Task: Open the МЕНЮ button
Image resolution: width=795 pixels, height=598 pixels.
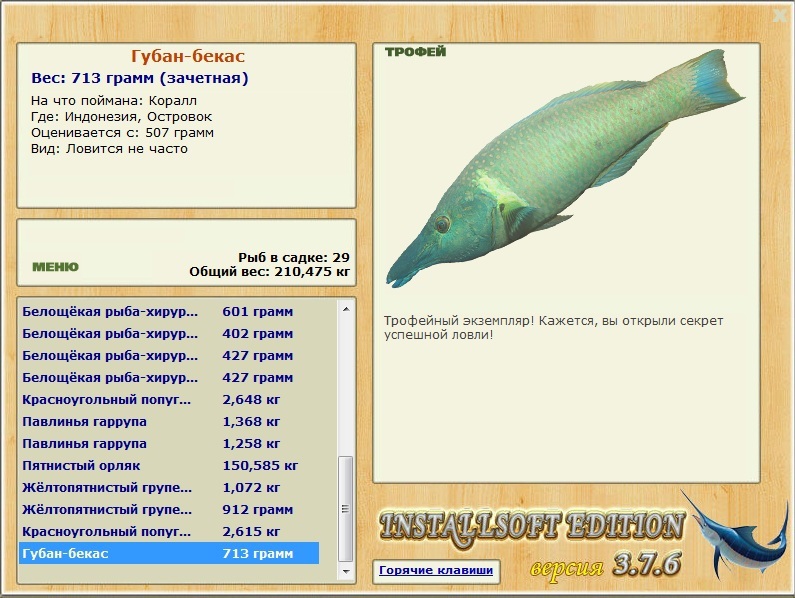Action: (55, 267)
